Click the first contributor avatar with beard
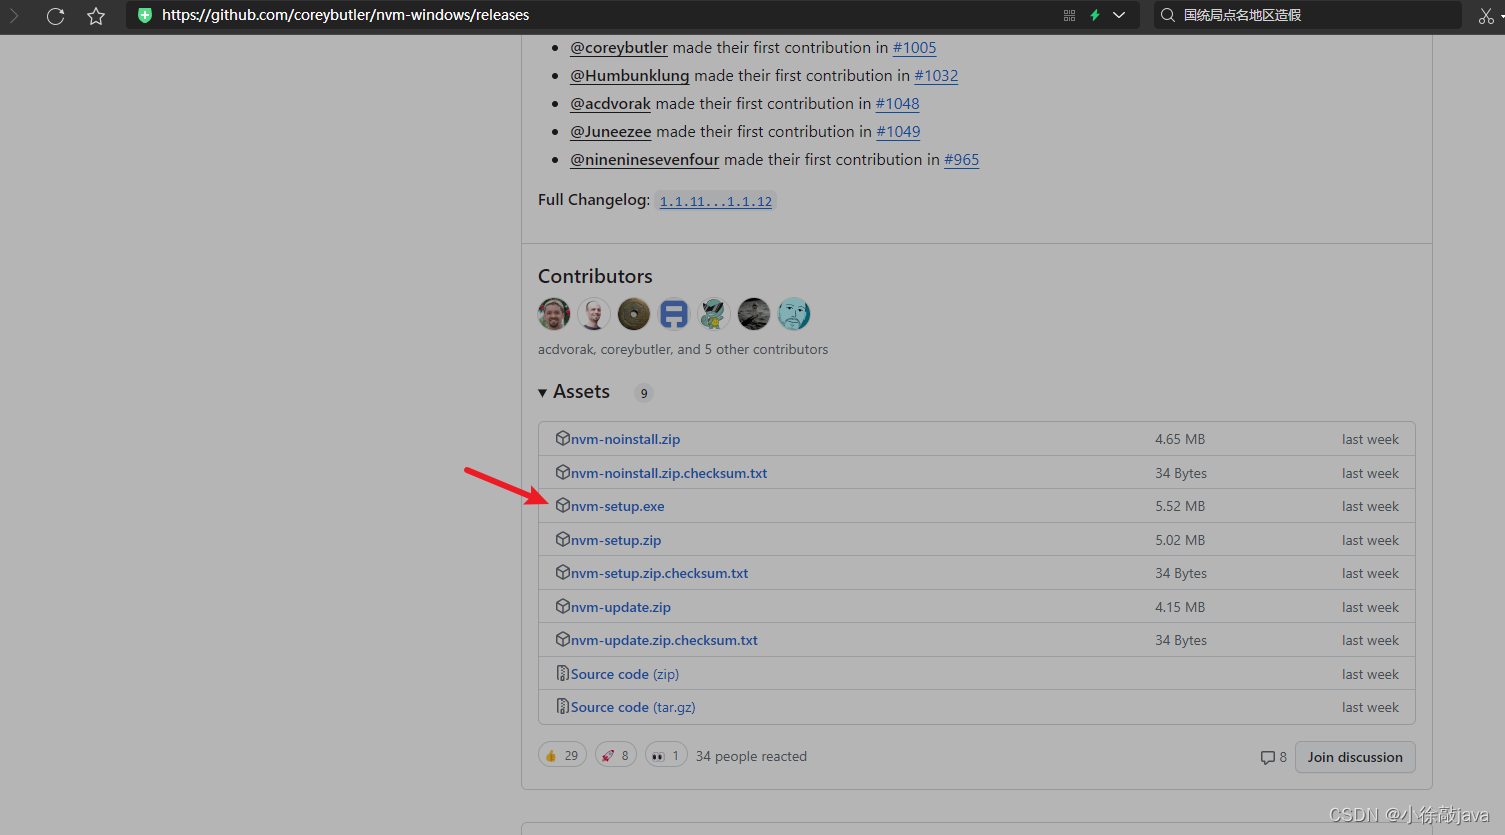 (x=554, y=314)
